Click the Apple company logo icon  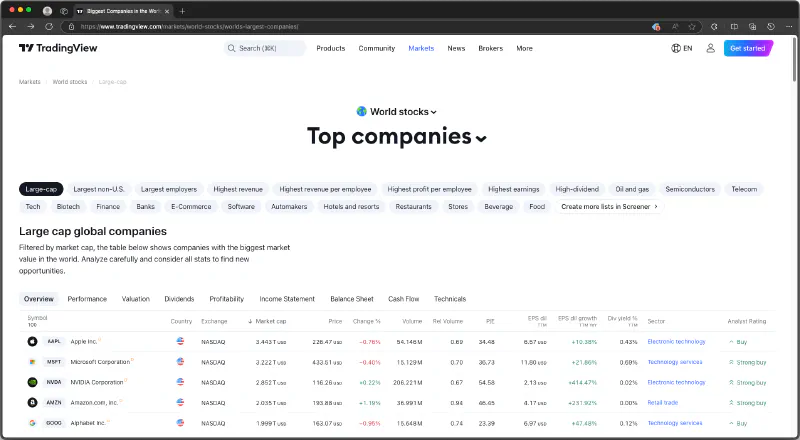(x=32, y=341)
